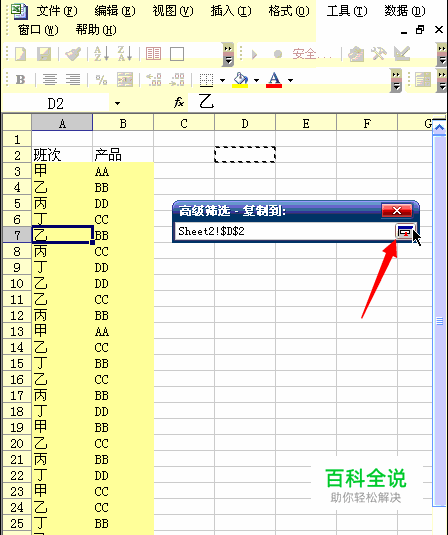Apply red font color A
Screen dimensions: 448x535
pyautogui.click(x=274, y=80)
